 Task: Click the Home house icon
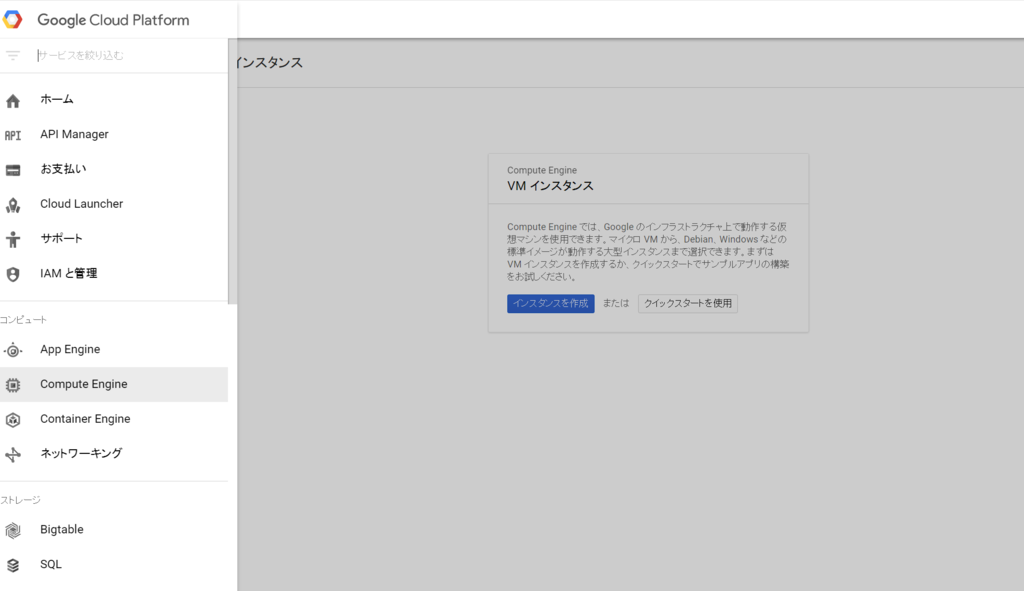pyautogui.click(x=12, y=101)
